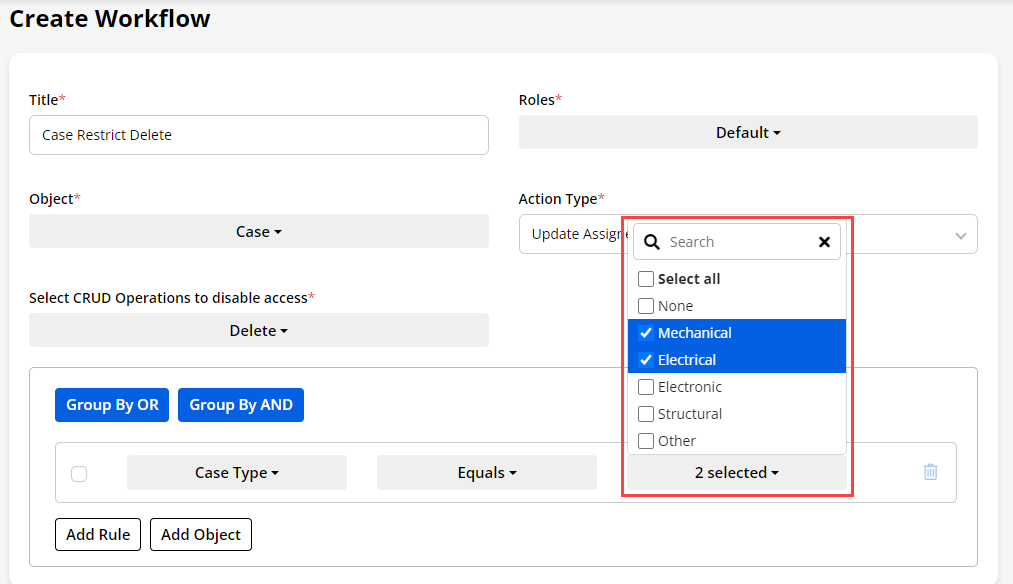Open the Delete CRUD operations dropdown
The height and width of the screenshot is (584, 1013).
coord(258,331)
